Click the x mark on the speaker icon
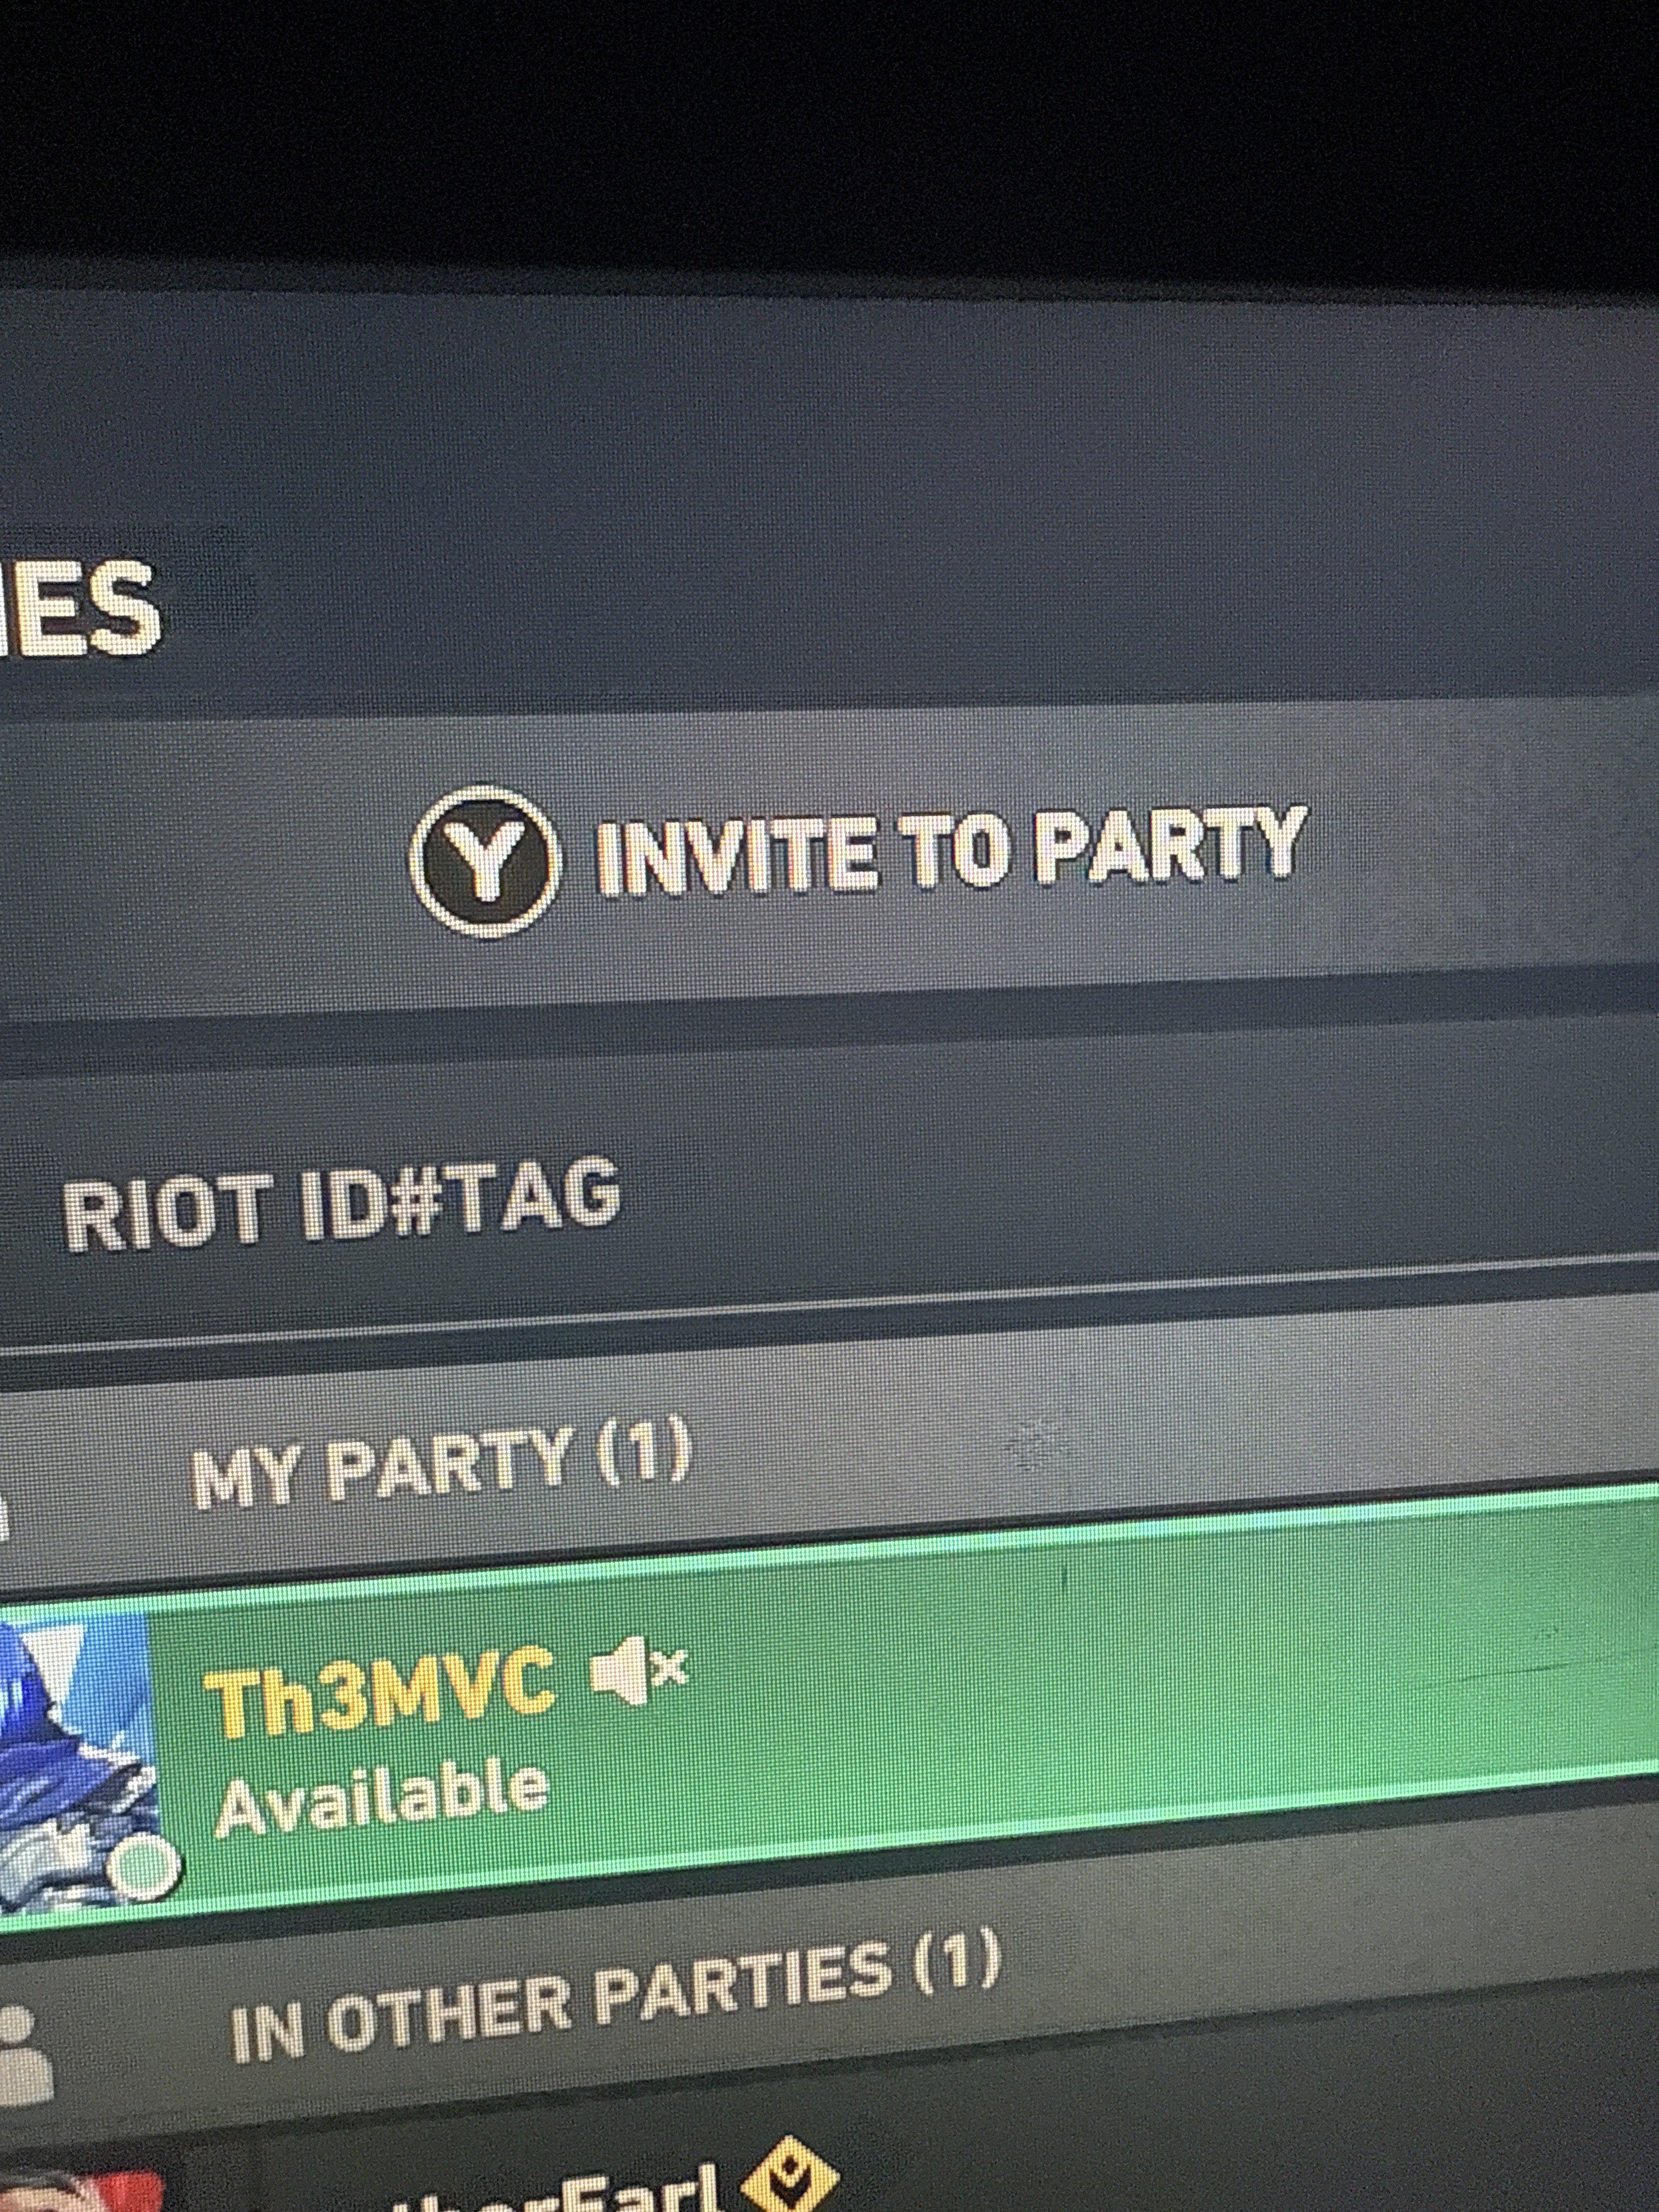The image size is (1659, 2212). click(x=671, y=1667)
